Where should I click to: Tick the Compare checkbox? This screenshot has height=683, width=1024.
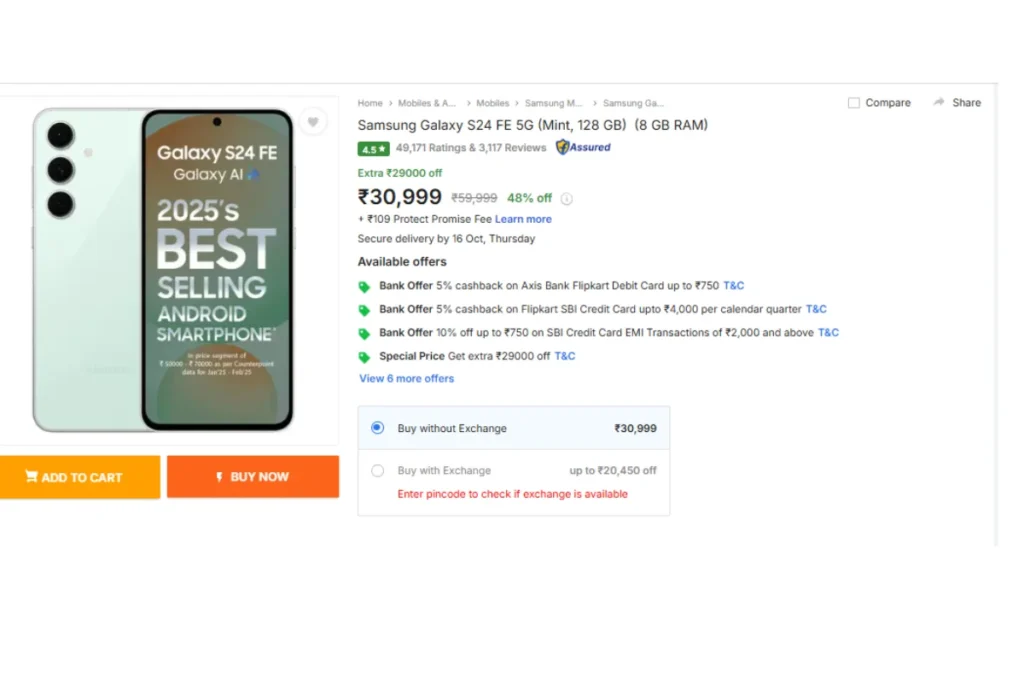pyautogui.click(x=853, y=103)
